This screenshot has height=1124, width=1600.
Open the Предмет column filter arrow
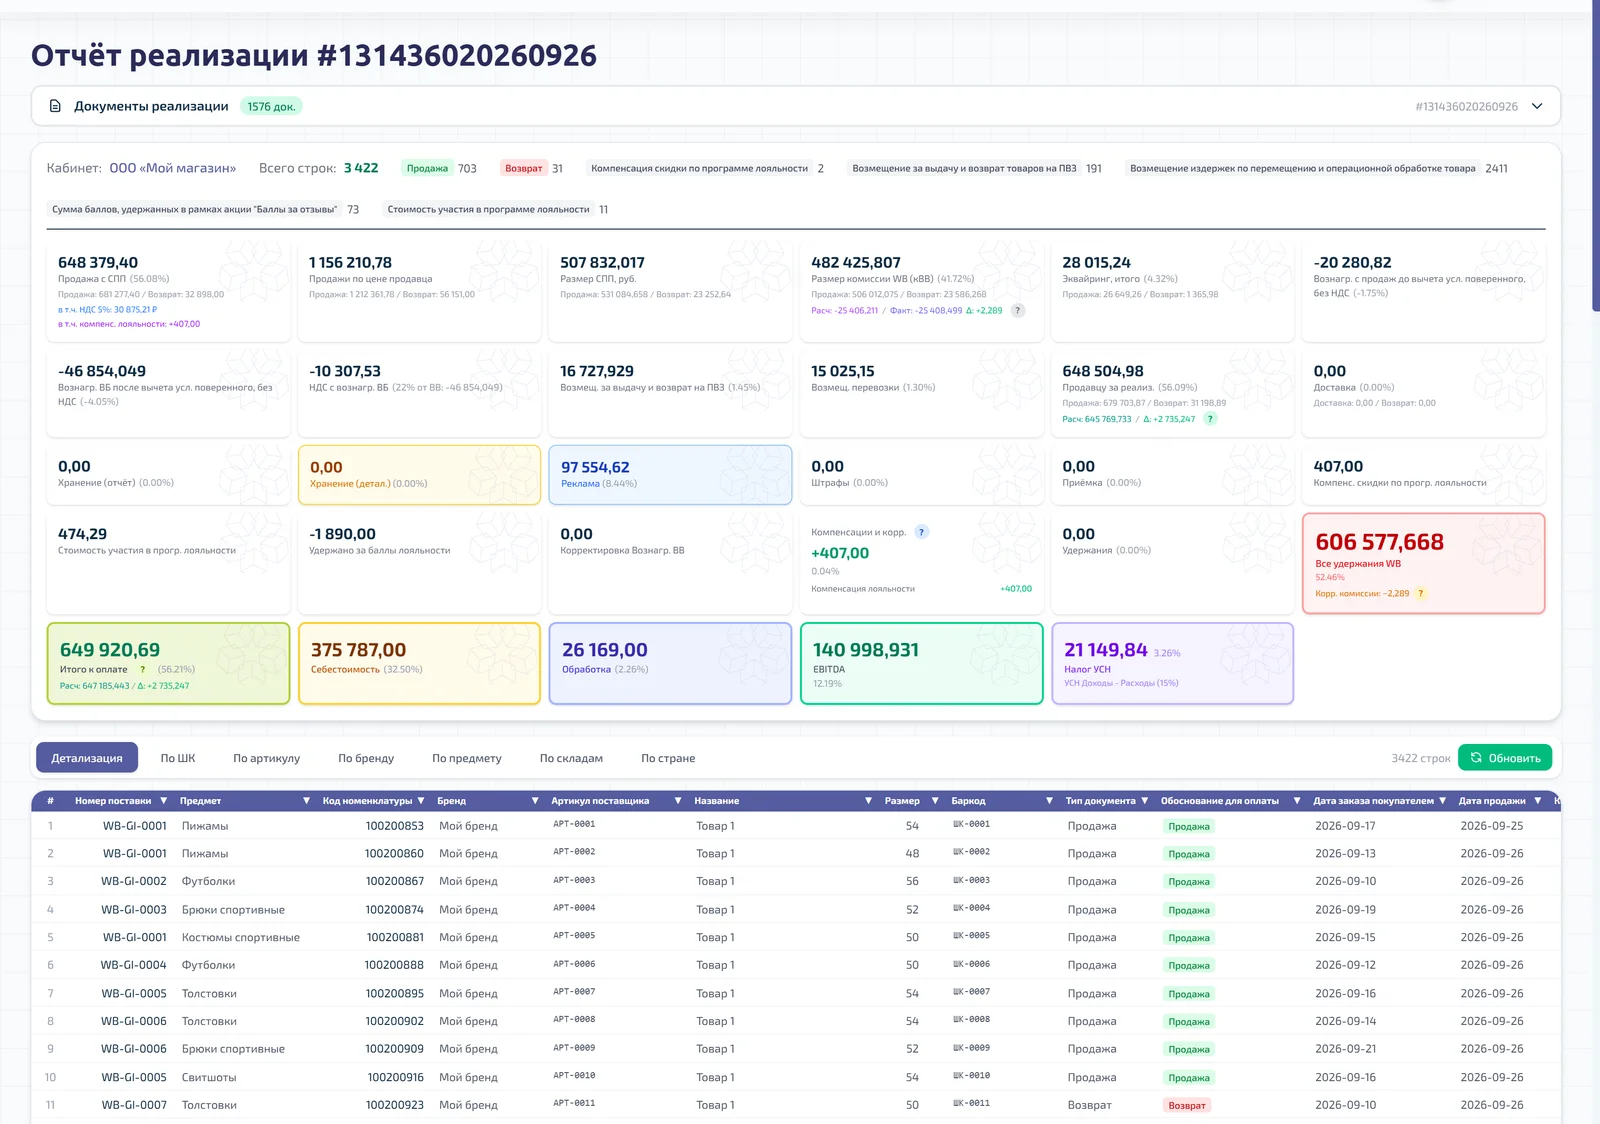point(306,801)
